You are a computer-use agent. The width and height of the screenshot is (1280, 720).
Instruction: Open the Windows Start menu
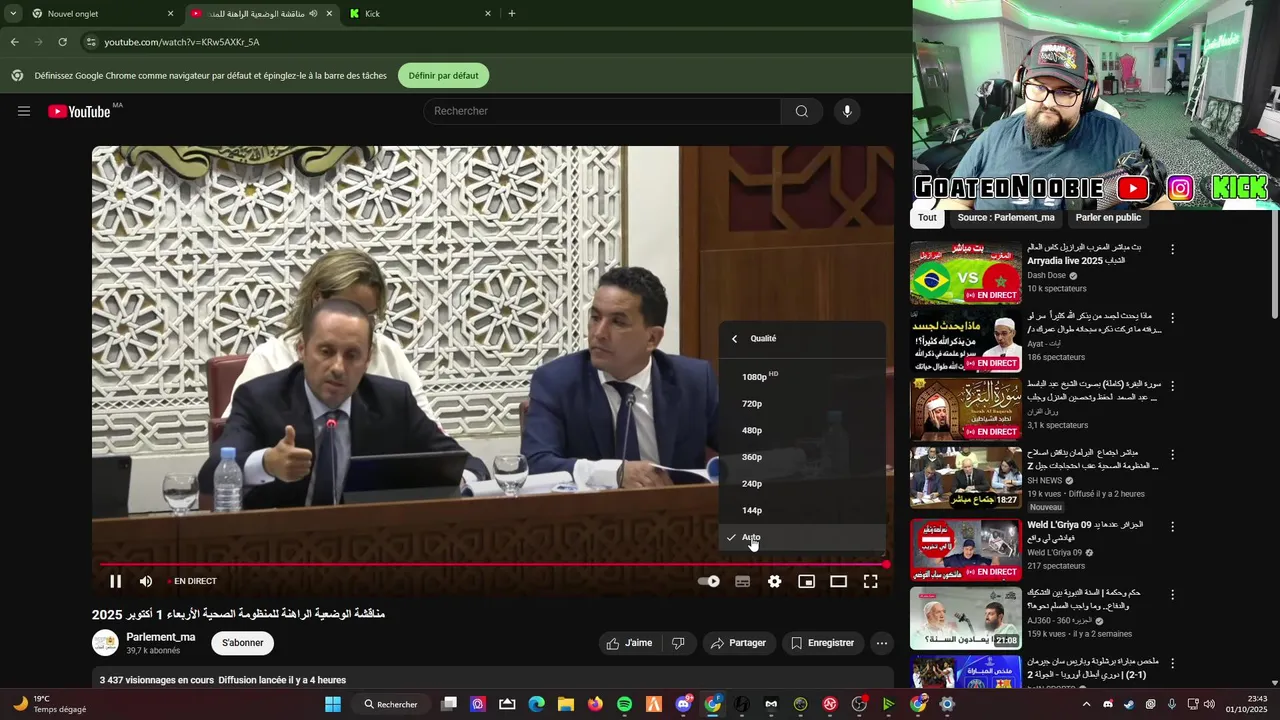coord(333,704)
